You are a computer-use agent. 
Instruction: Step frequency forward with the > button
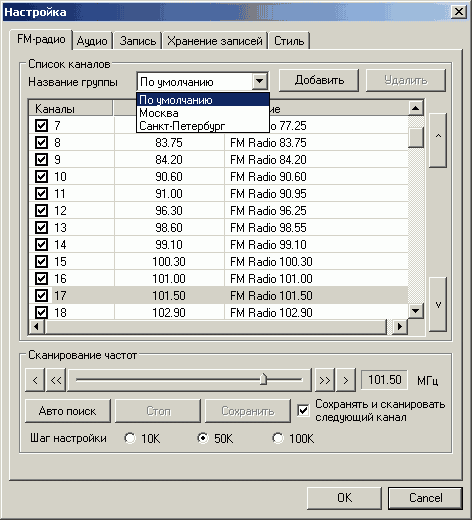(x=346, y=380)
